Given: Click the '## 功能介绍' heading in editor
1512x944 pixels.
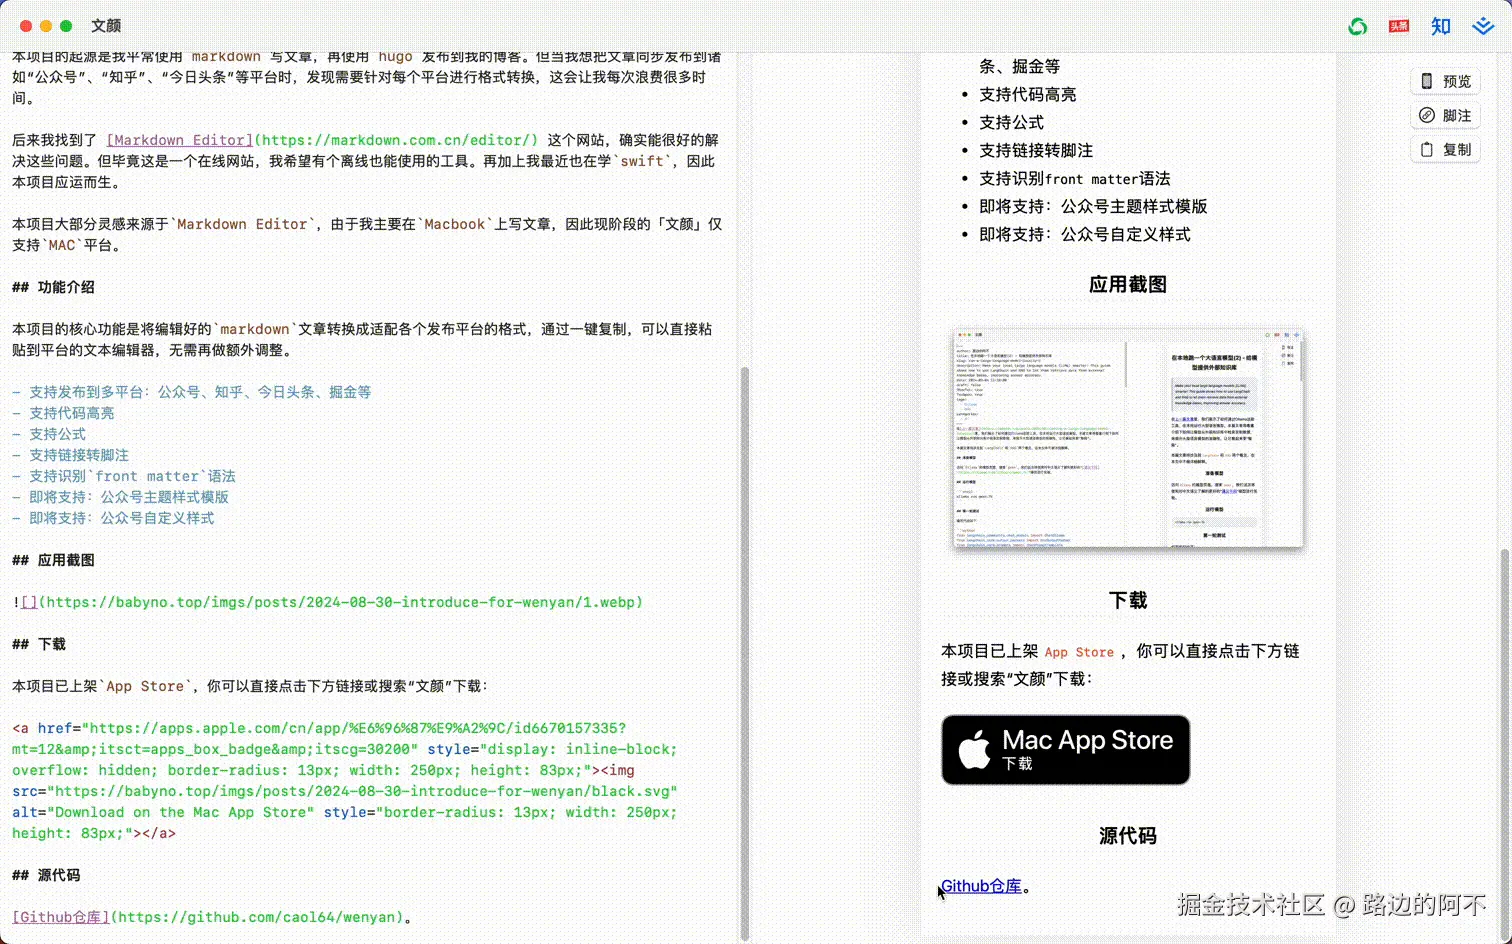Looking at the screenshot, I should click(x=53, y=287).
